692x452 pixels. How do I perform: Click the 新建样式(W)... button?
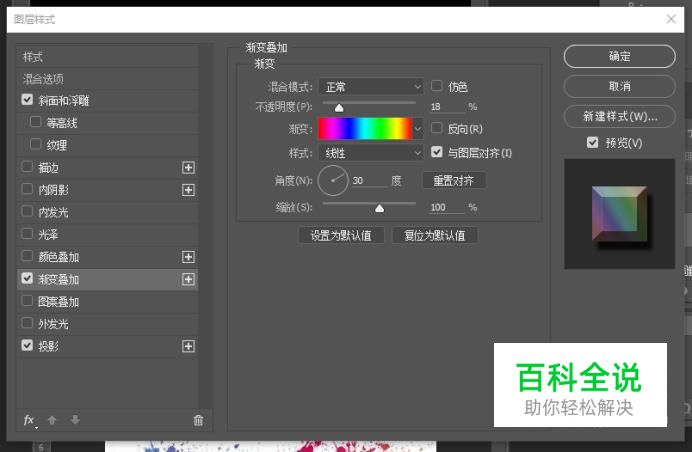[x=620, y=117]
